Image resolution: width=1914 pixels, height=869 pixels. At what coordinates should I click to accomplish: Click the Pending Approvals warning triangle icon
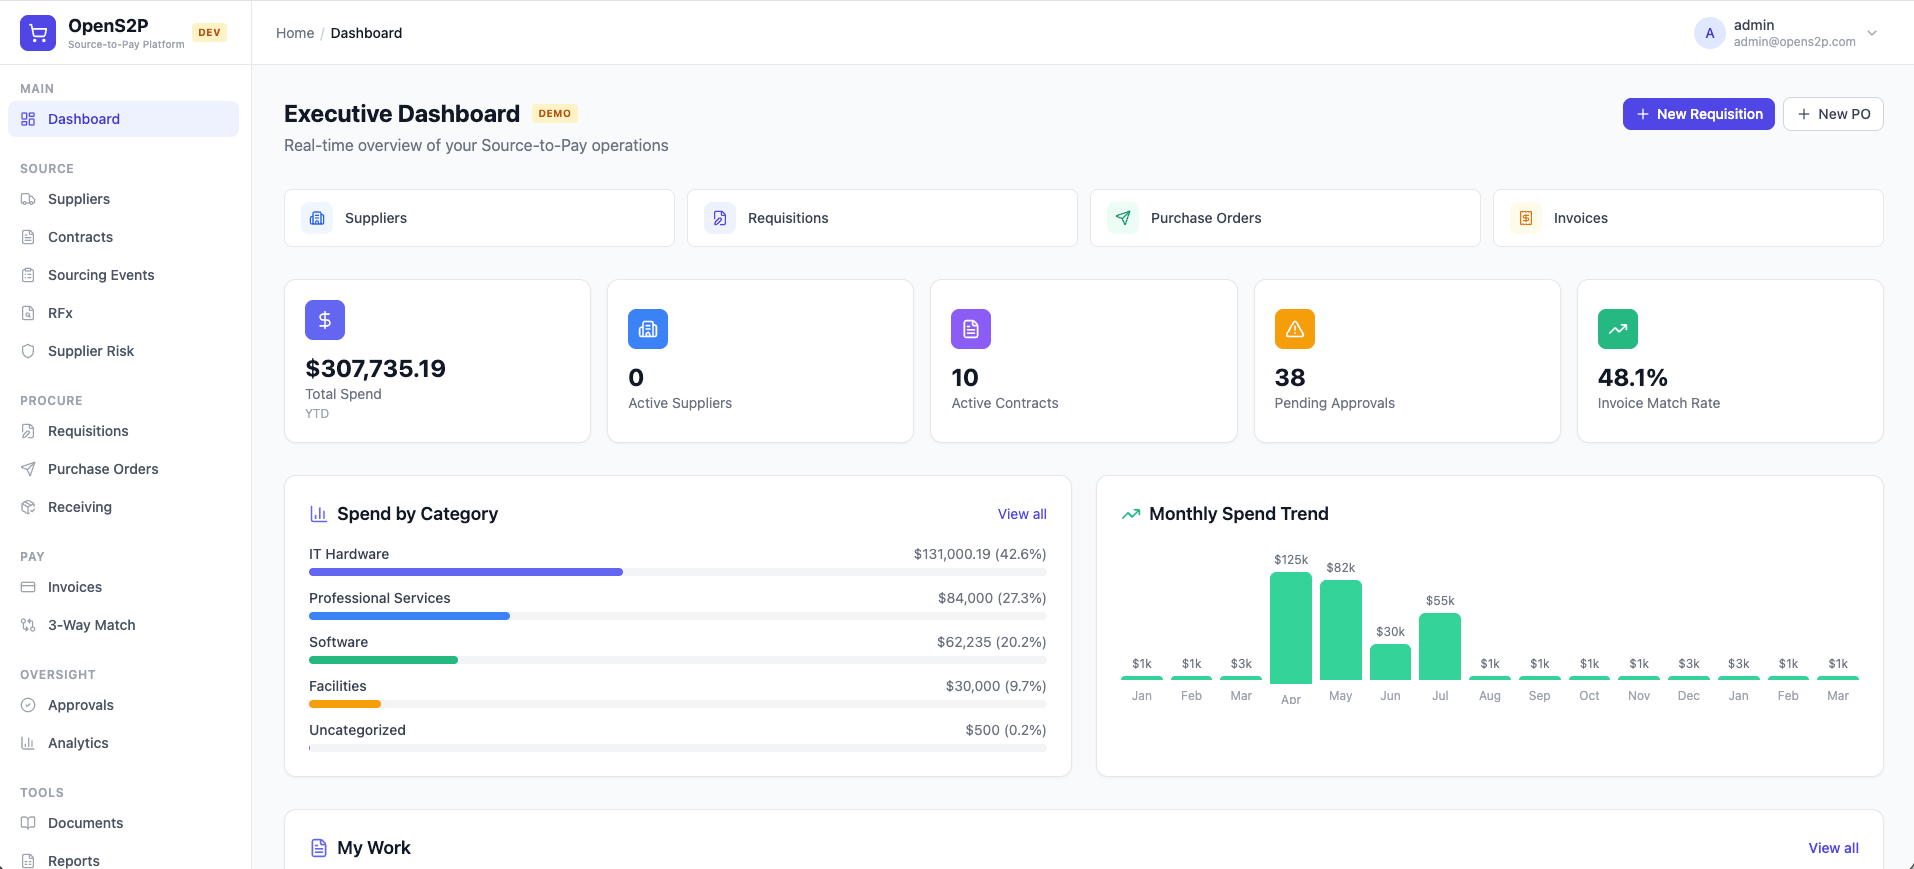pos(1295,329)
